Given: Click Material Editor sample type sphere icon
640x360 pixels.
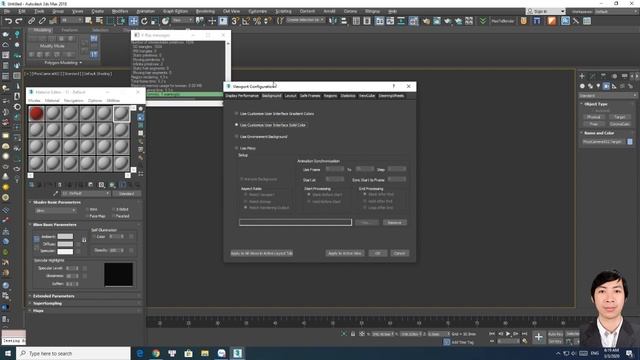Looking at the screenshot, I should point(141,109).
